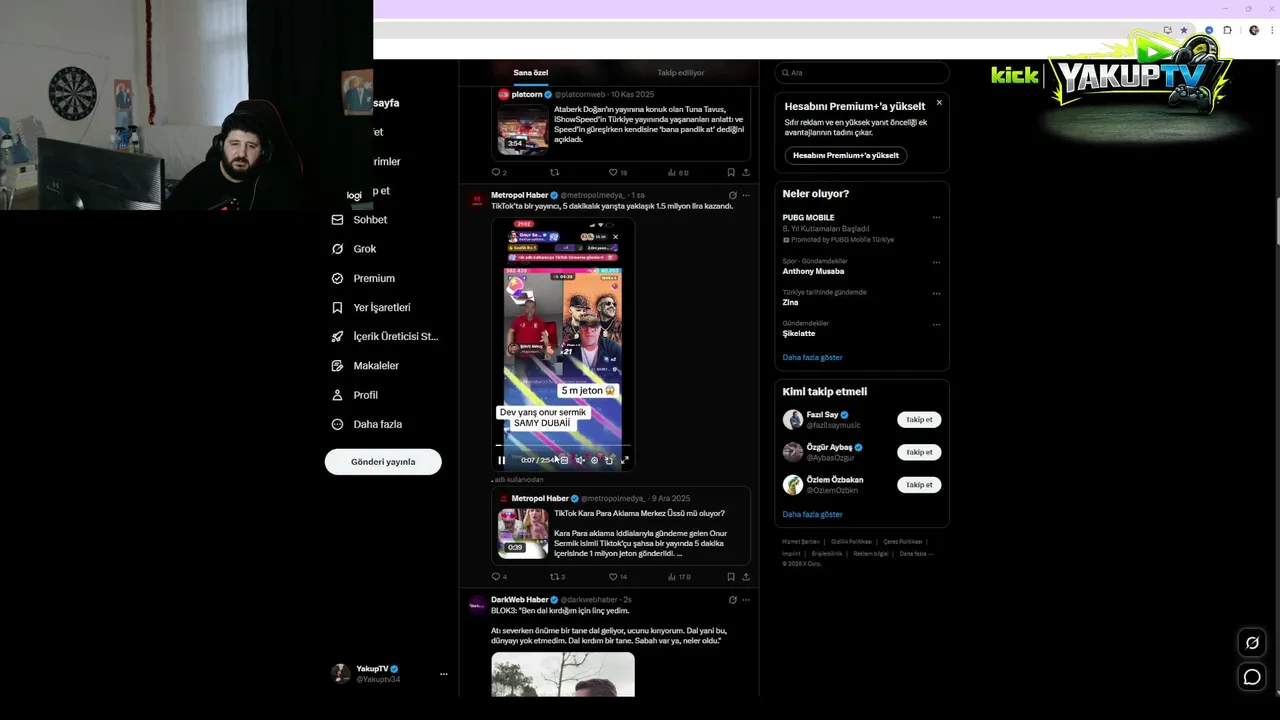1280x720 pixels.
Task: Open Sohbet from the navigation menu
Action: coord(370,220)
